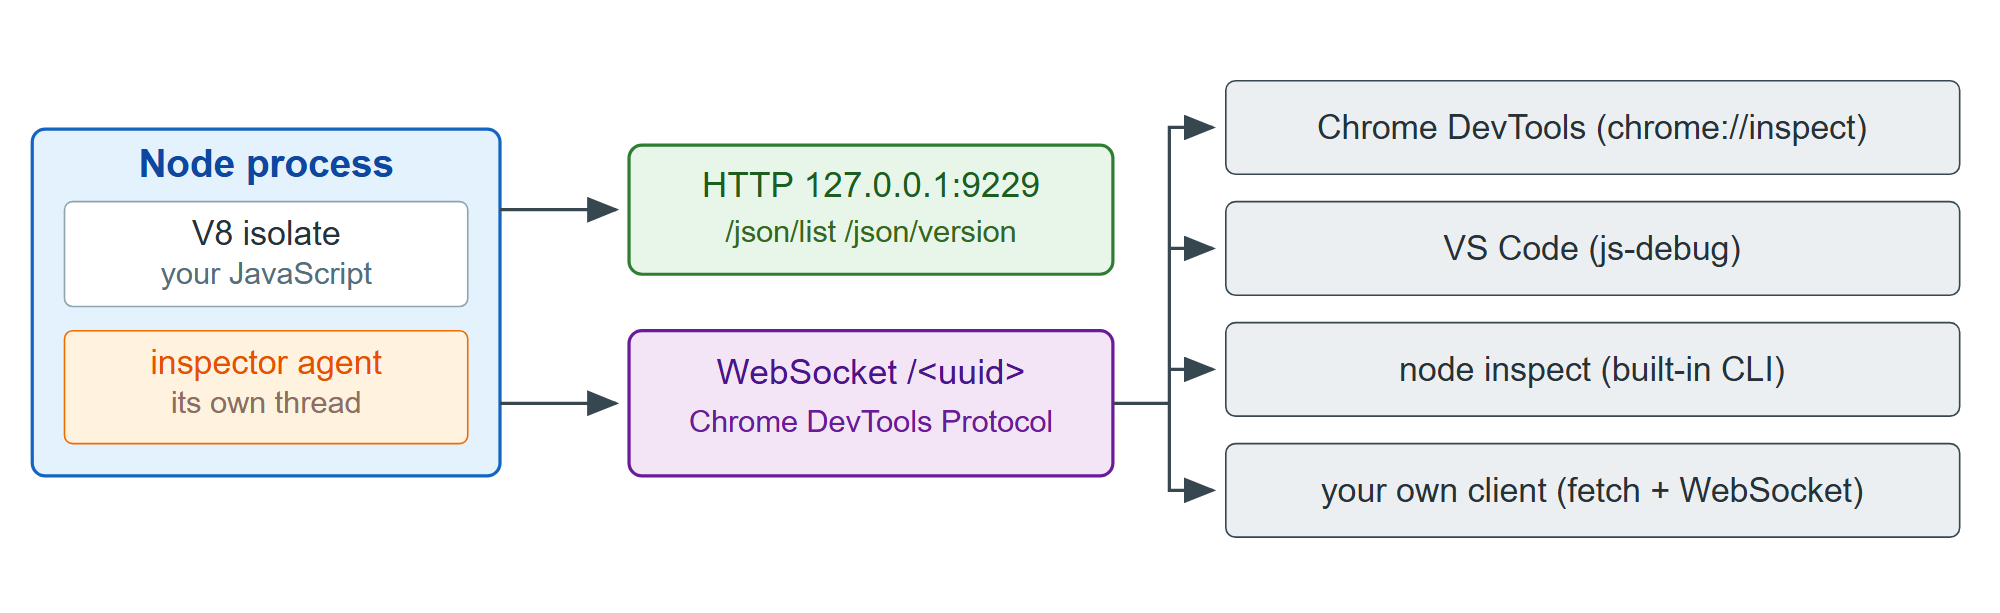
Task: Select the HTTP 127.0.0.1:9229 box
Action: 871,210
